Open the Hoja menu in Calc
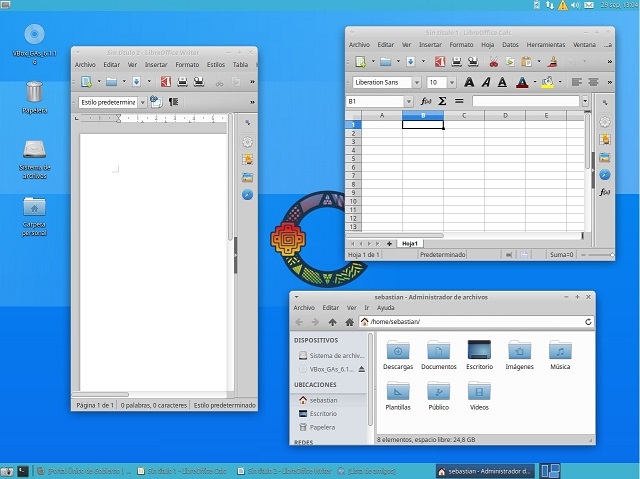This screenshot has height=479, width=640. (x=487, y=45)
